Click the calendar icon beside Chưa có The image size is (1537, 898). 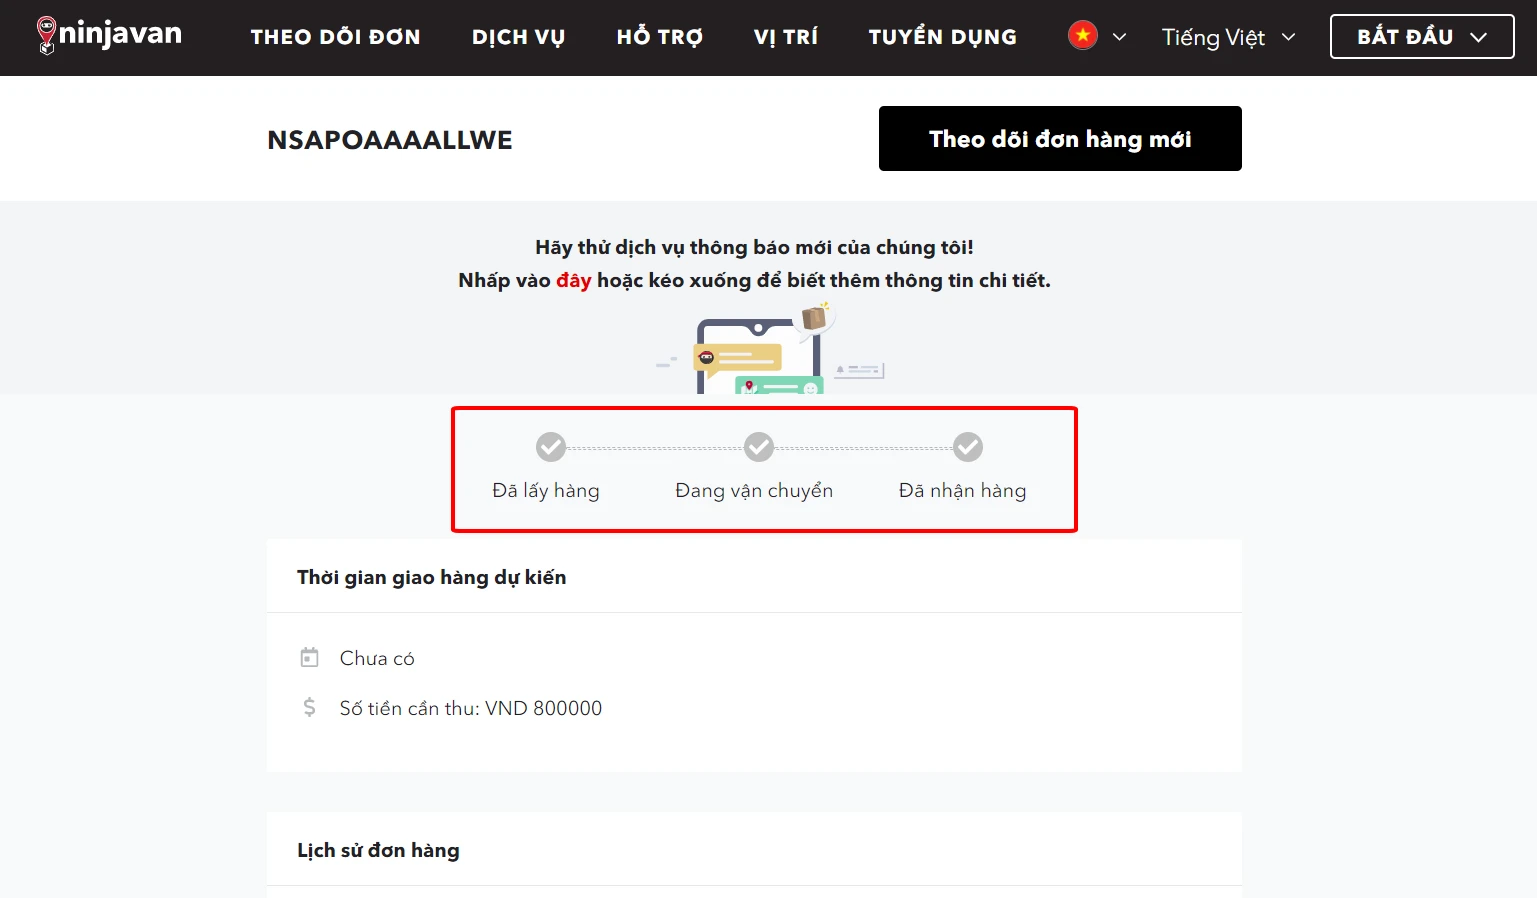coord(309,657)
